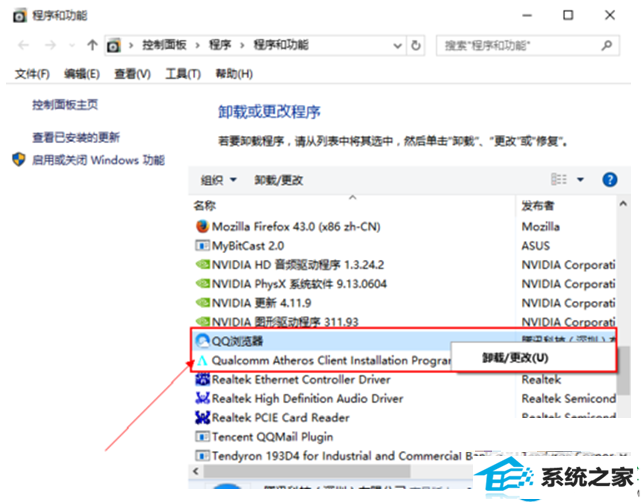The image size is (642, 504).
Task: Click the Tencent QQMail Plugin icon
Action: tap(202, 436)
